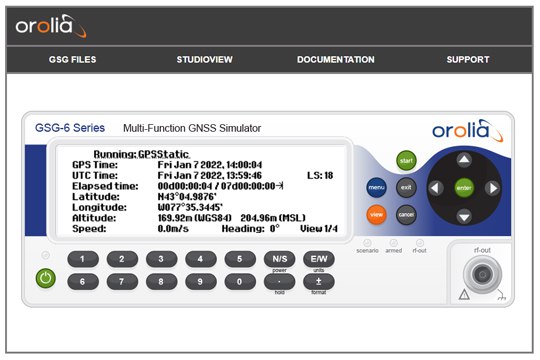Image resolution: width=540 pixels, height=360 pixels.
Task: Click the decimal point hold key
Action: (x=279, y=282)
